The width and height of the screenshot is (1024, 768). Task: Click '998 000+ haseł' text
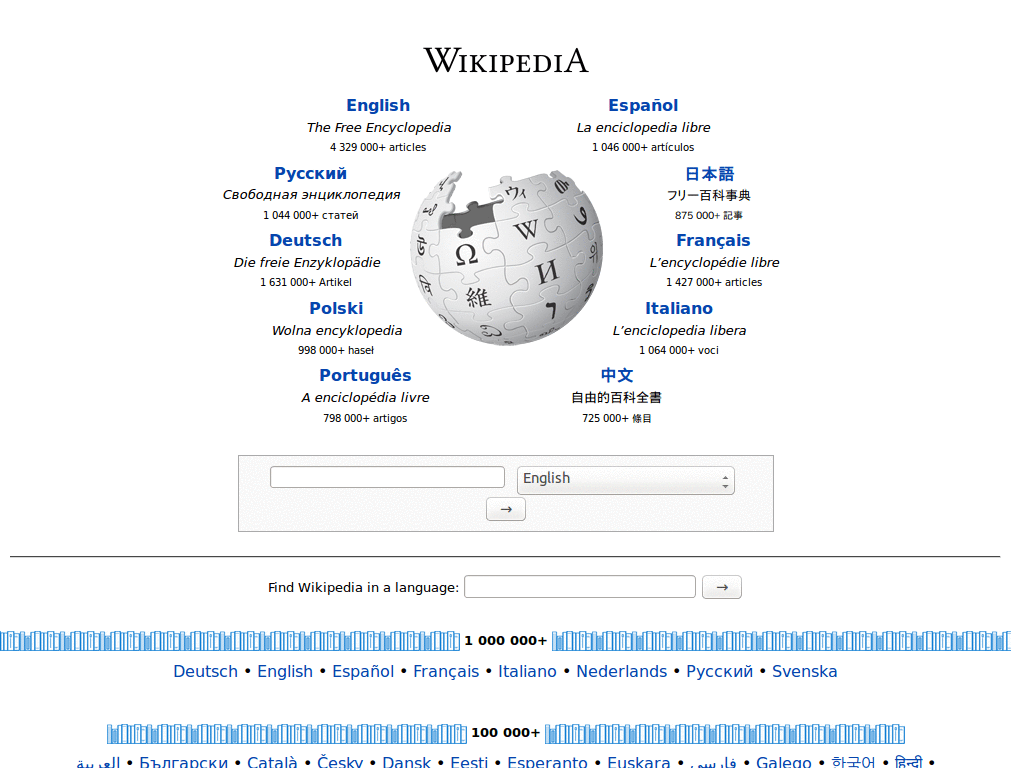(336, 350)
